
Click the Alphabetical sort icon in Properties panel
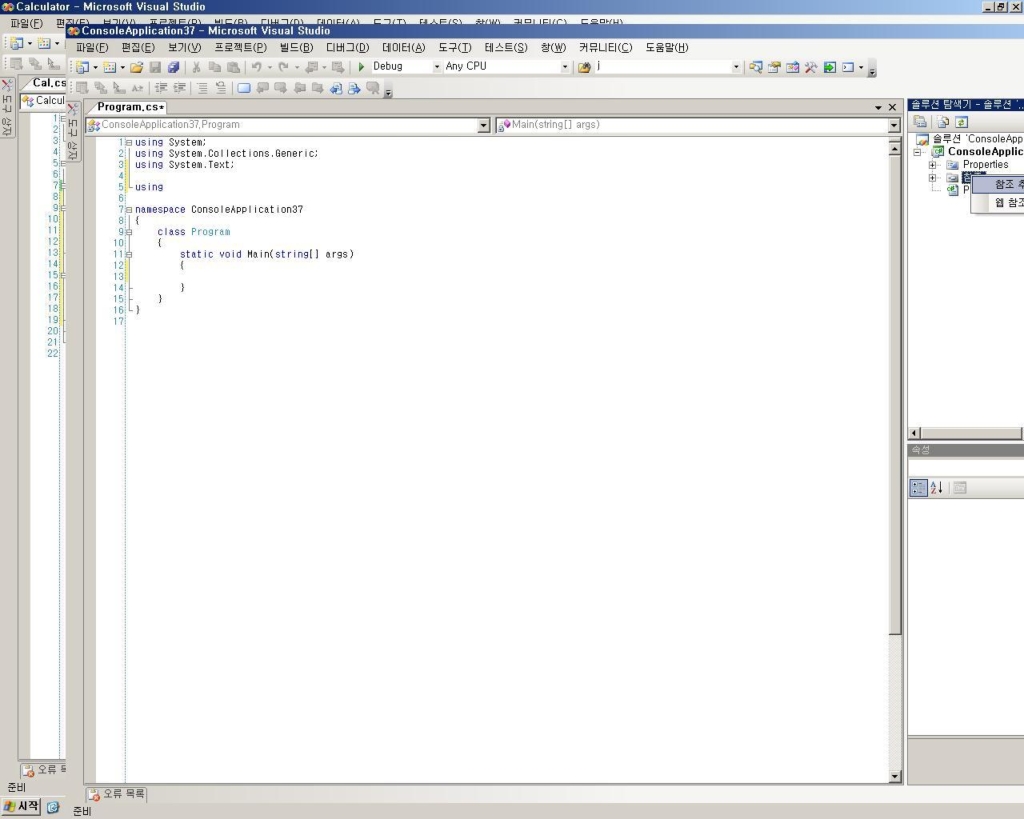[936, 487]
